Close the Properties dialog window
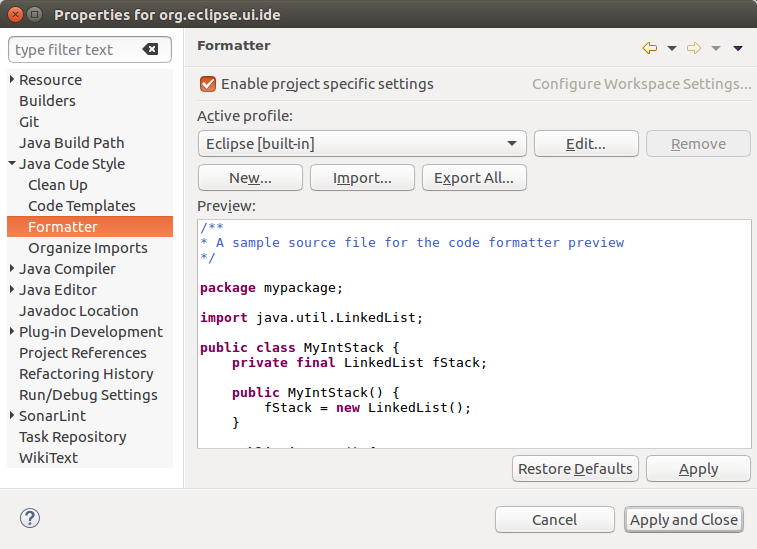 [15, 14]
